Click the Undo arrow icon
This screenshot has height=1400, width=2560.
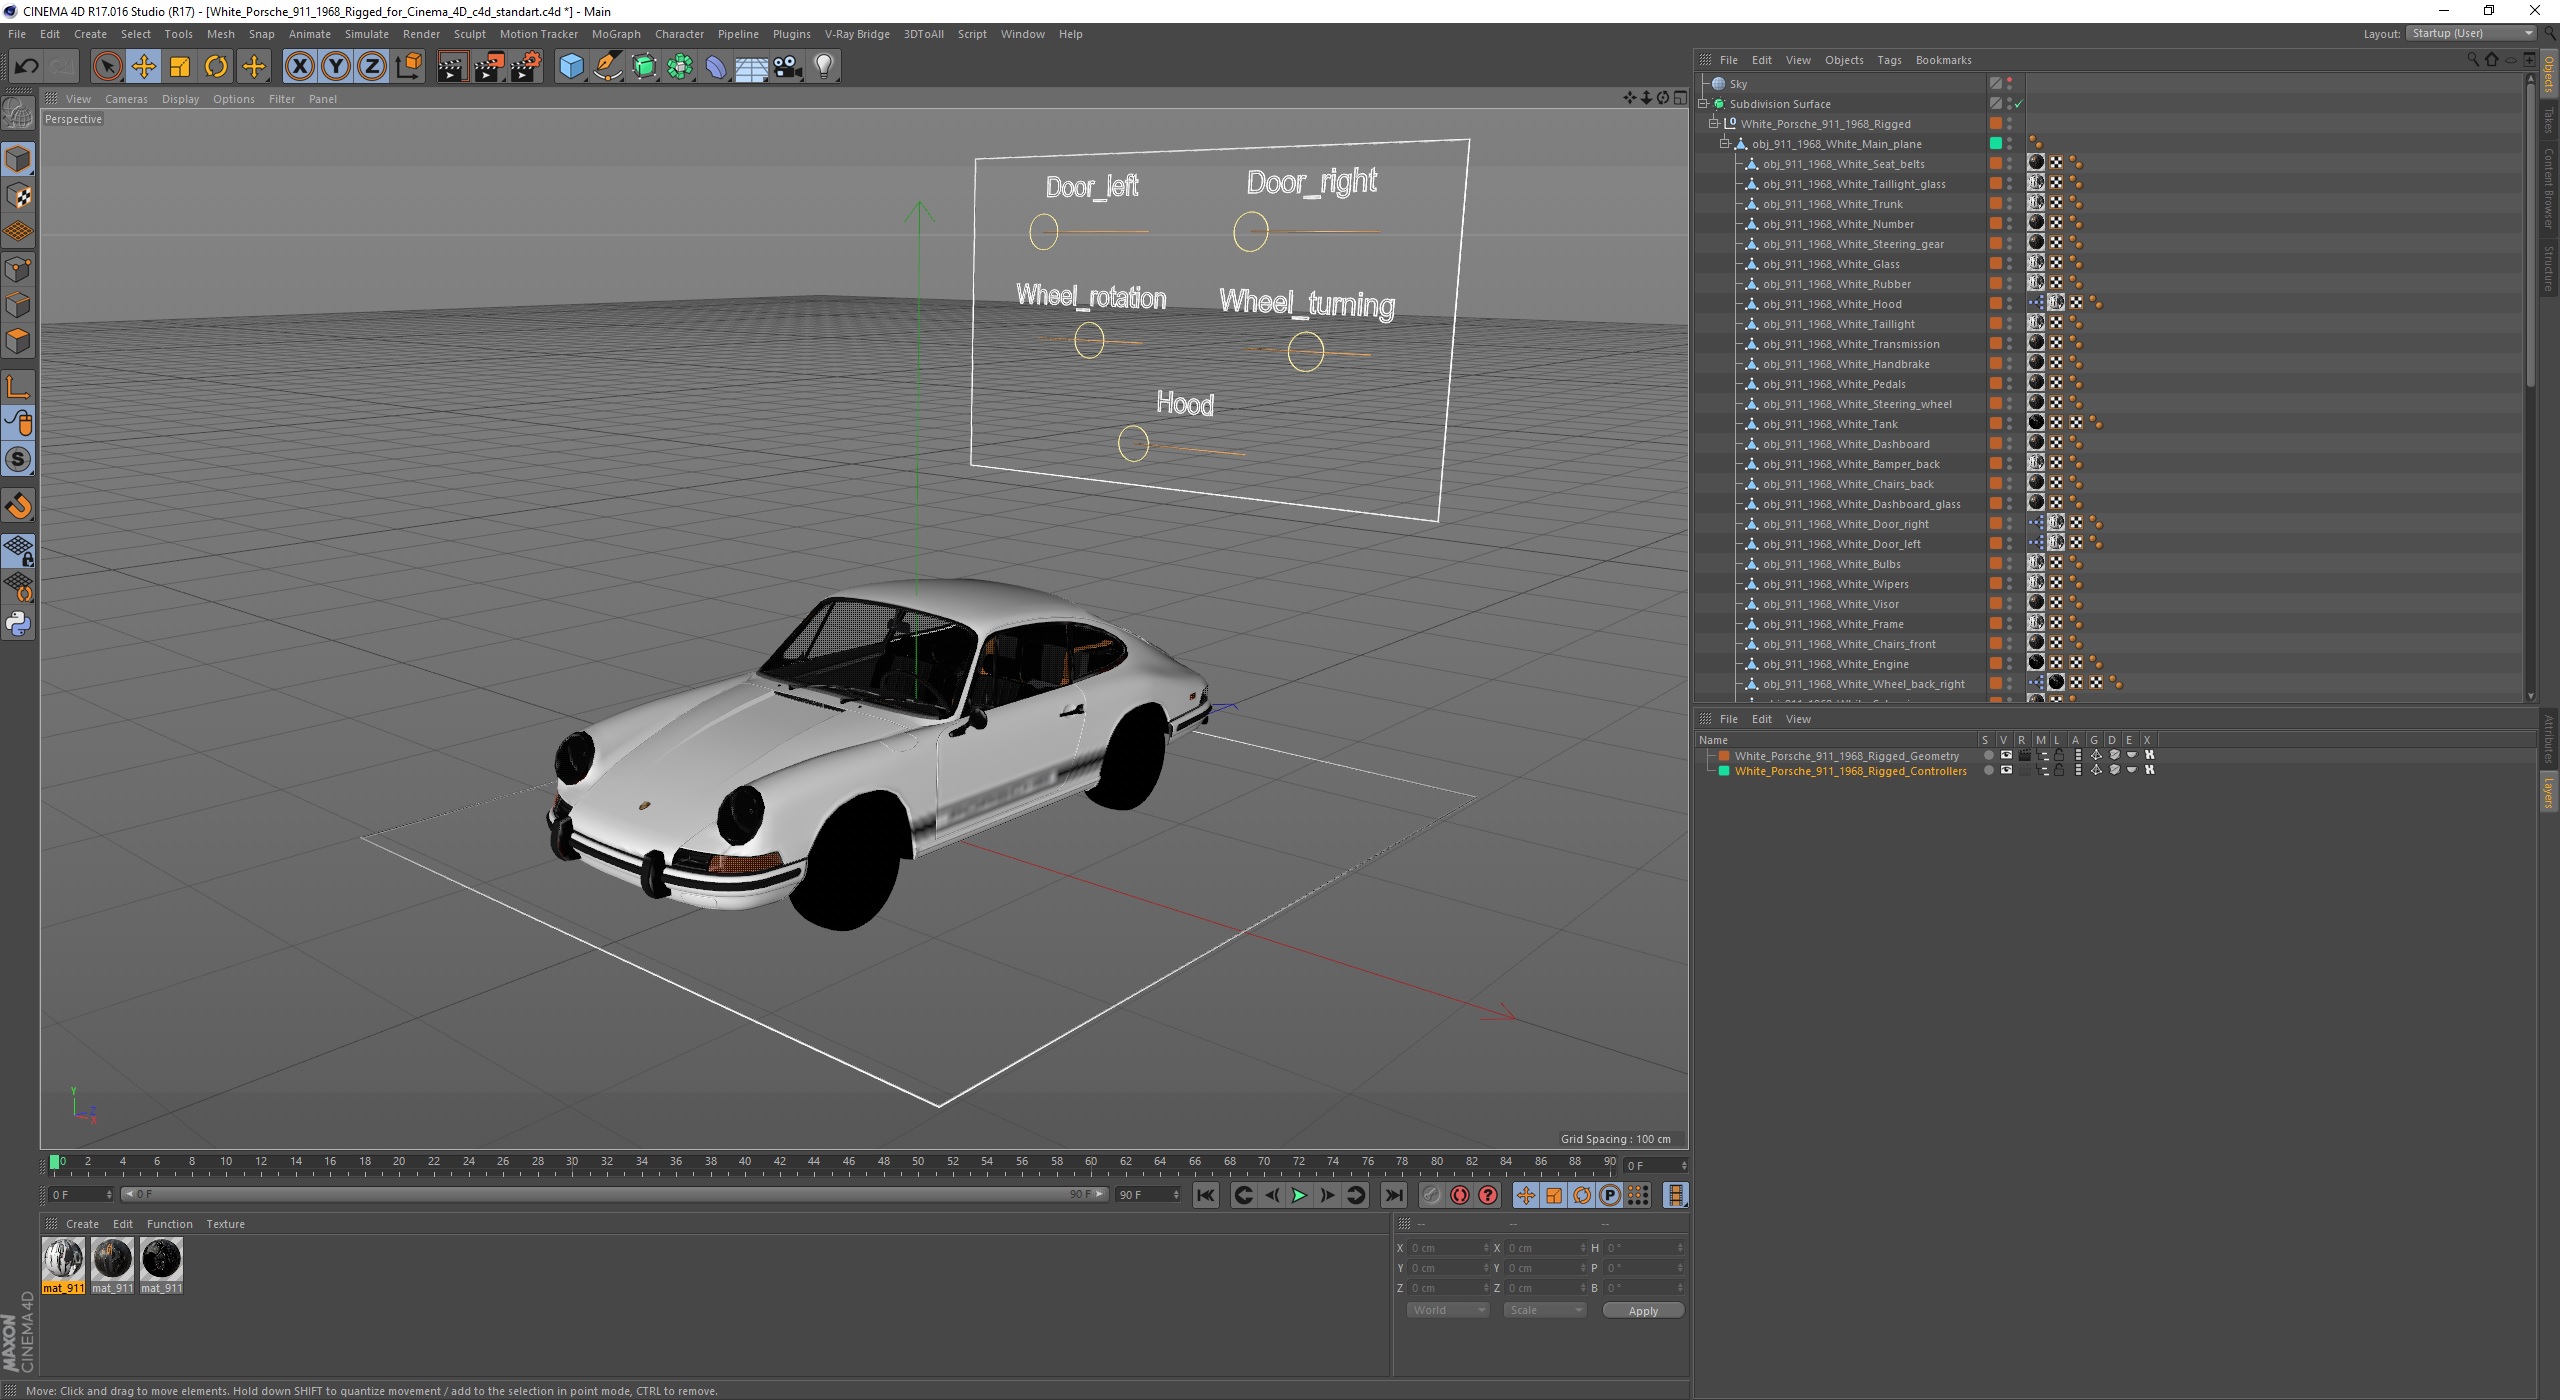coord(27,67)
